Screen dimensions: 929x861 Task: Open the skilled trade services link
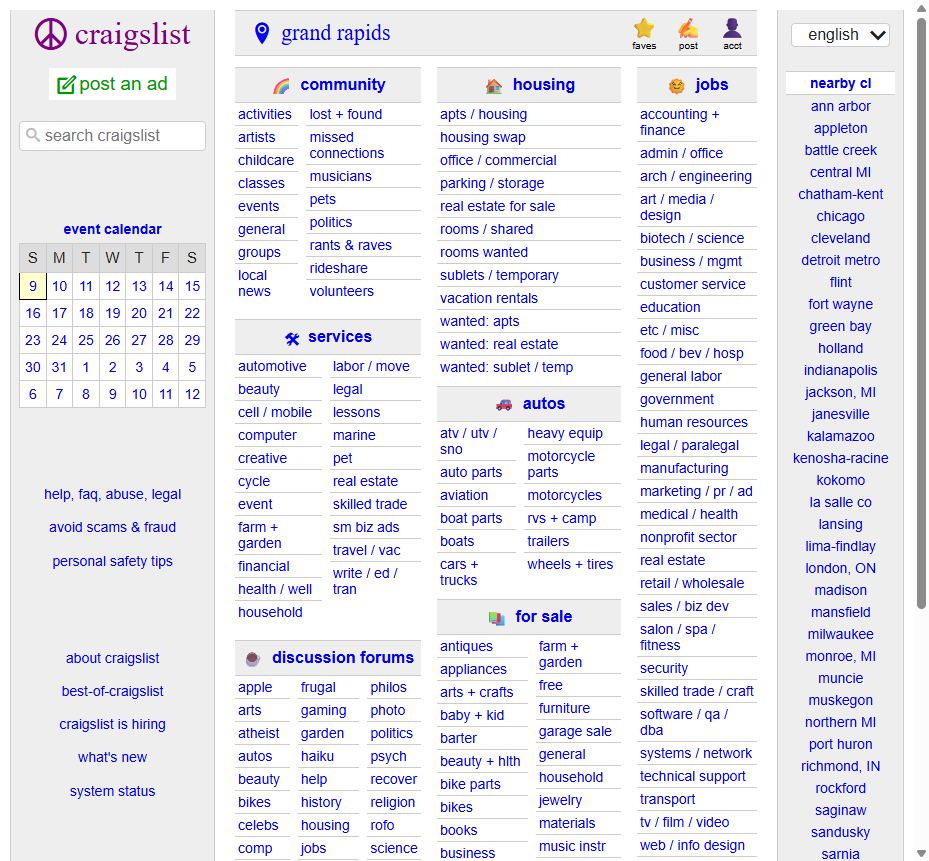click(x=370, y=504)
